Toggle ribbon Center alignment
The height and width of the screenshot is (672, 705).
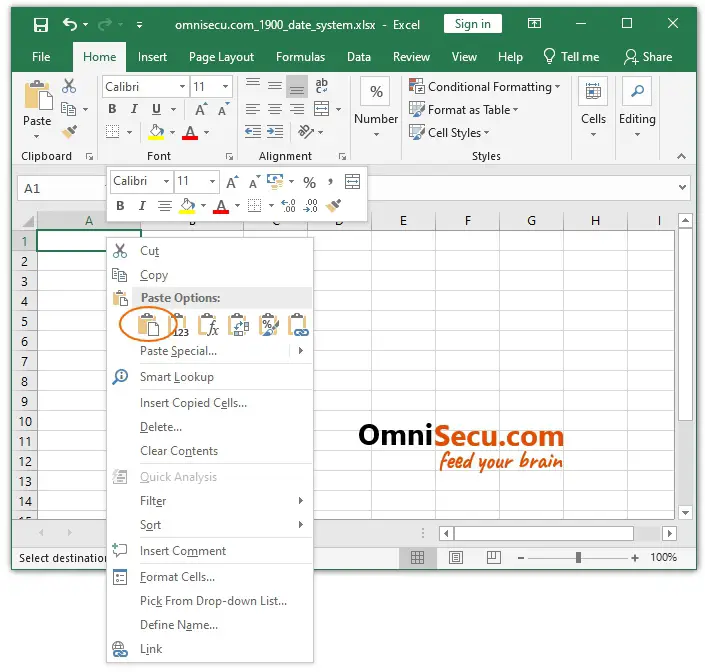275,109
